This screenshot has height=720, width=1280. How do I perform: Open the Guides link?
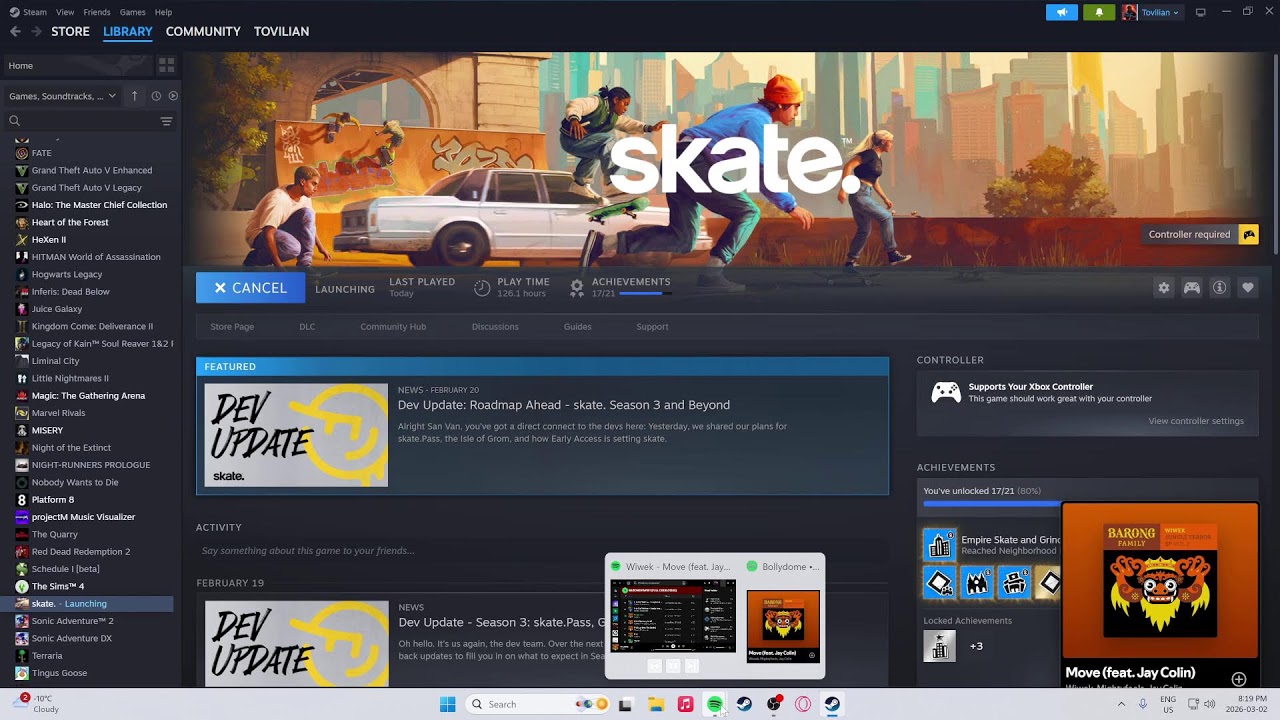(577, 327)
